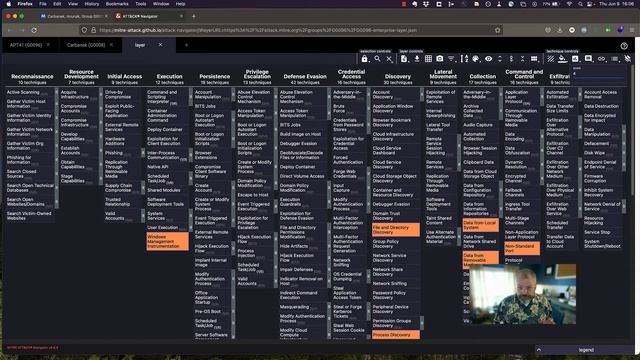Viewport: 640px width, 360px height.
Task: Close the APT41 (G0096) layer tab
Action: tap(48, 45)
